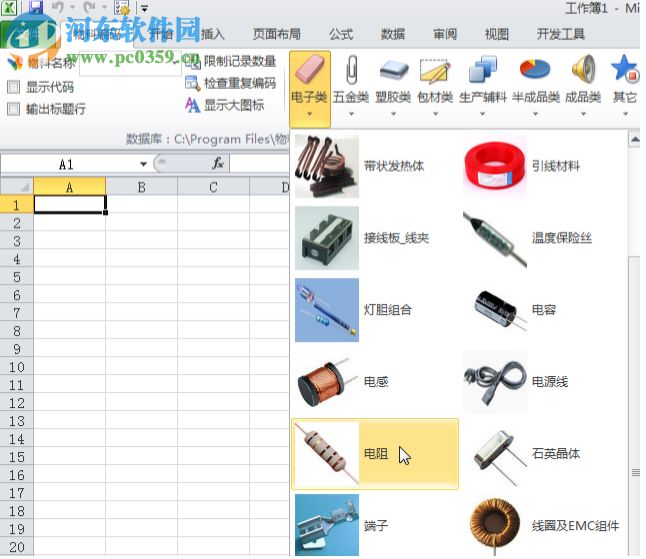This screenshot has height=559, width=646.
Task: Select the 端子 terminal thumbnail
Action: [x=327, y=525]
